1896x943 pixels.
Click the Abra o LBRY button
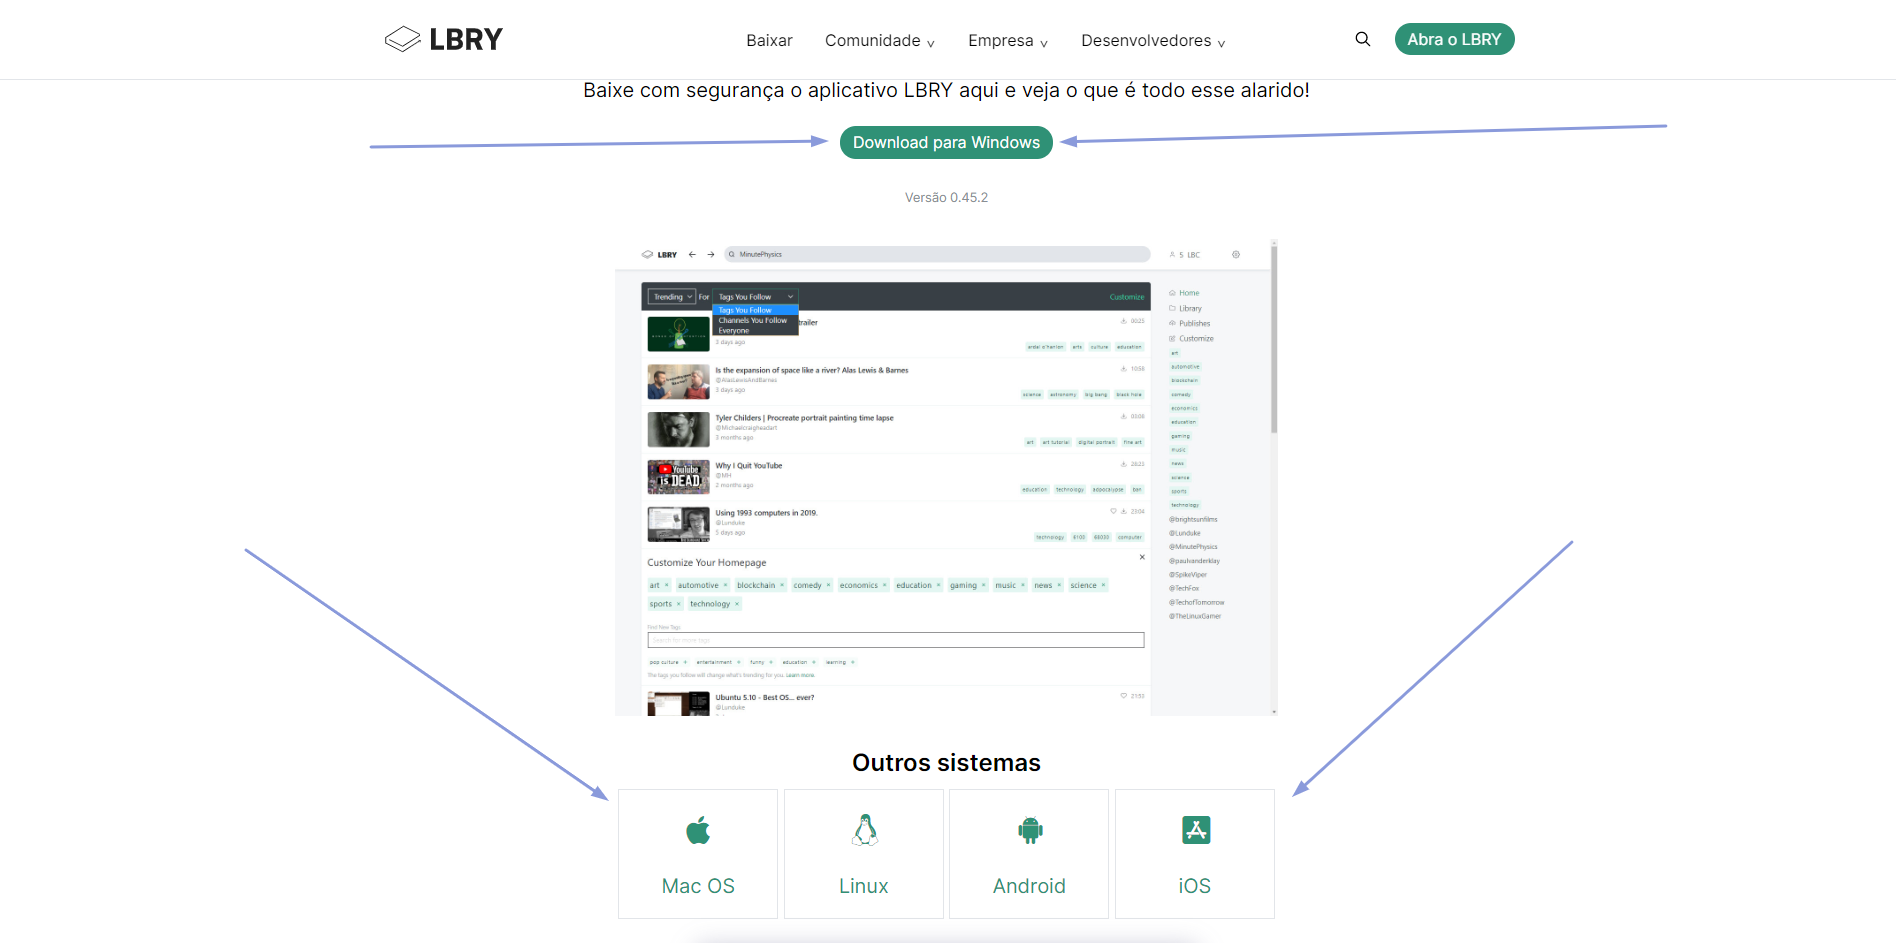tap(1454, 39)
